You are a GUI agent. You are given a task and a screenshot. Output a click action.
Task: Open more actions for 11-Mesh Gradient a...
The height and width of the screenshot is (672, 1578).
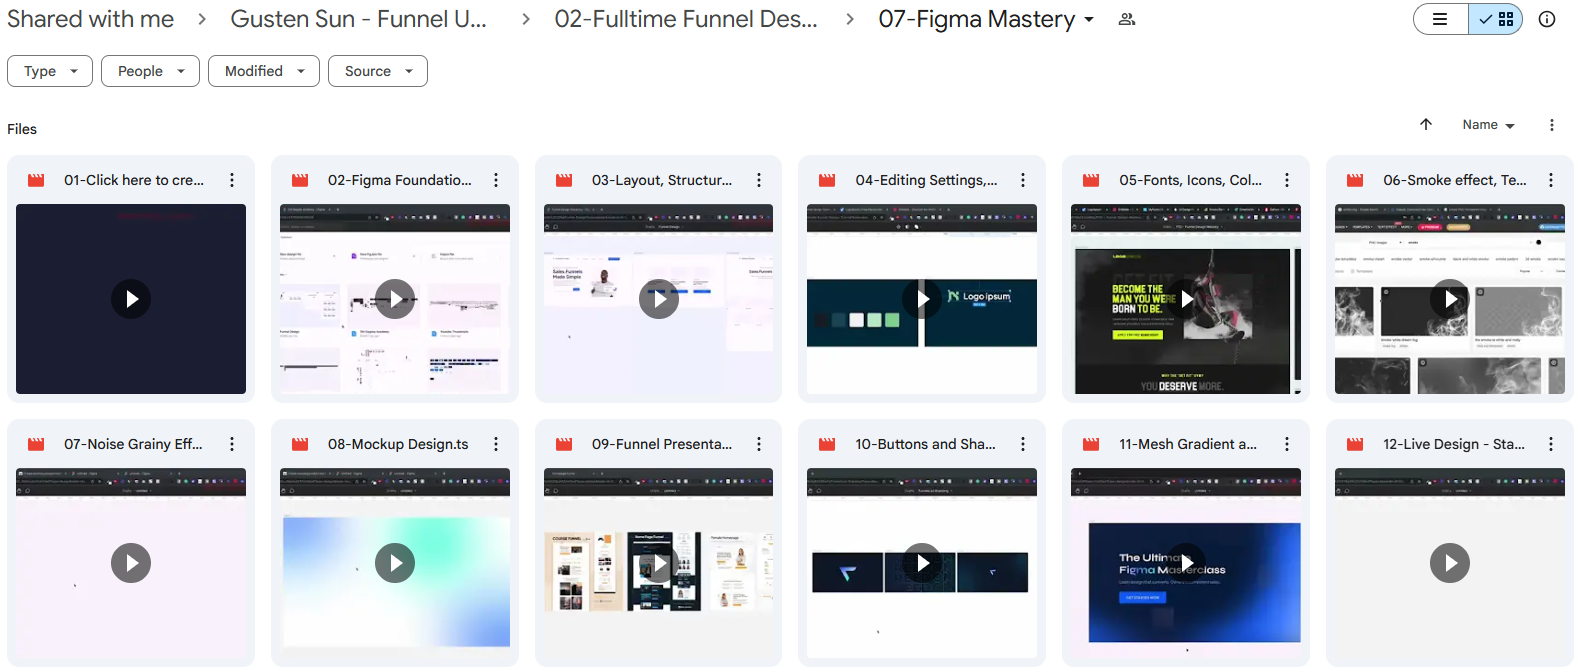pos(1287,444)
